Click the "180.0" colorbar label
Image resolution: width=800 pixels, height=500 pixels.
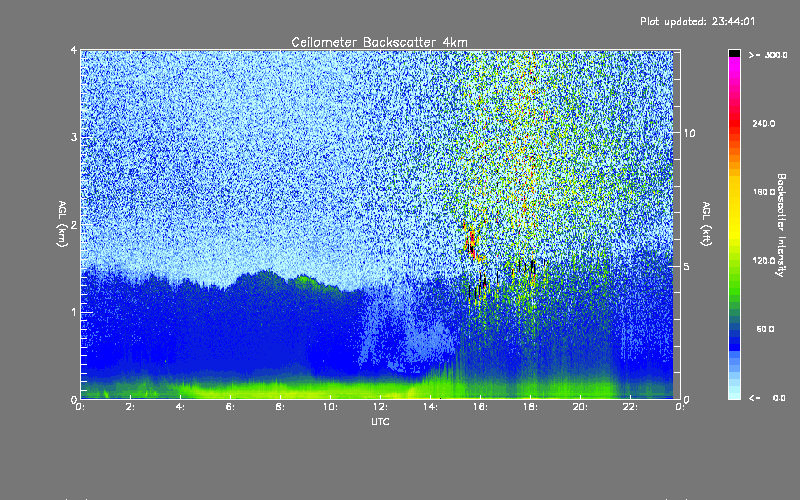[764, 192]
